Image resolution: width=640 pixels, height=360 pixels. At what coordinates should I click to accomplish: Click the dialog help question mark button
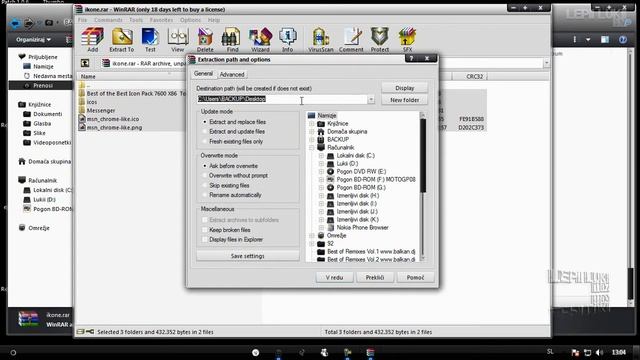tap(411, 58)
